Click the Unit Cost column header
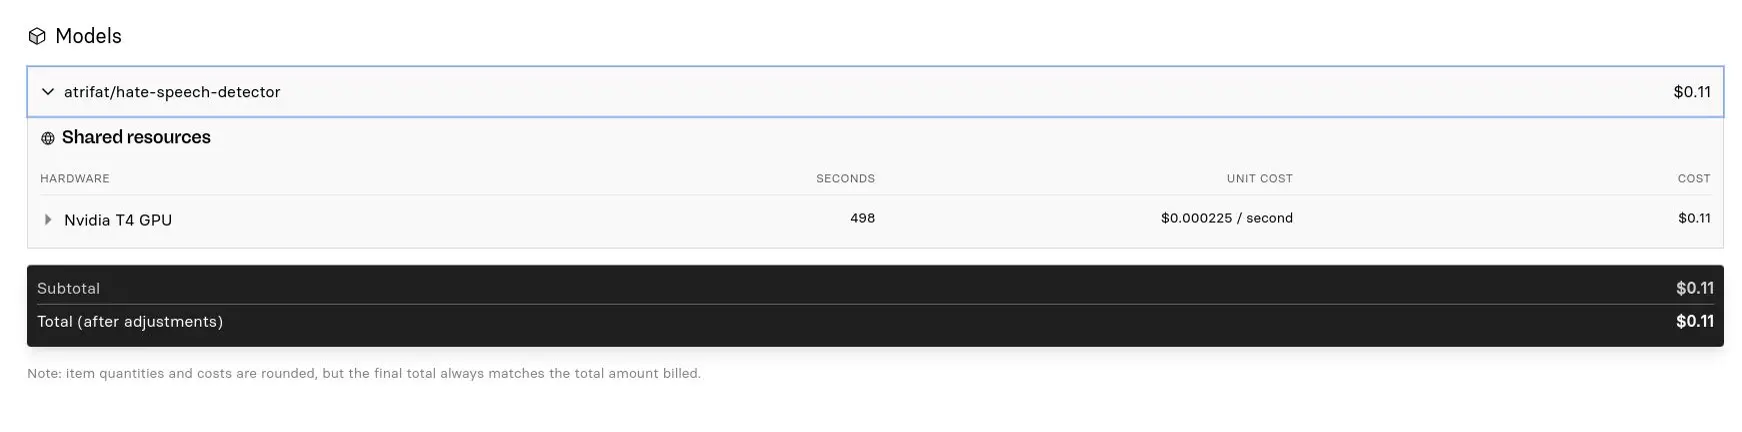This screenshot has width=1742, height=432. coord(1259,179)
